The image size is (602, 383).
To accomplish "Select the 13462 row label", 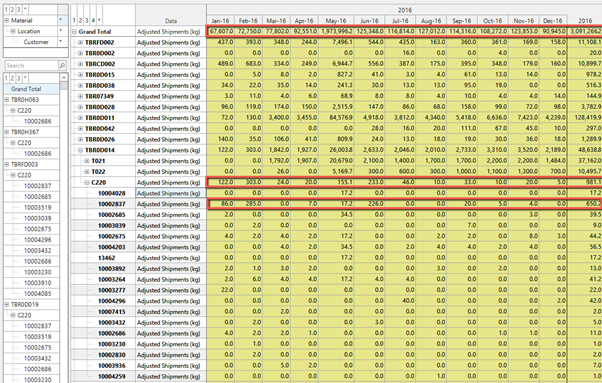I will tap(106, 258).
